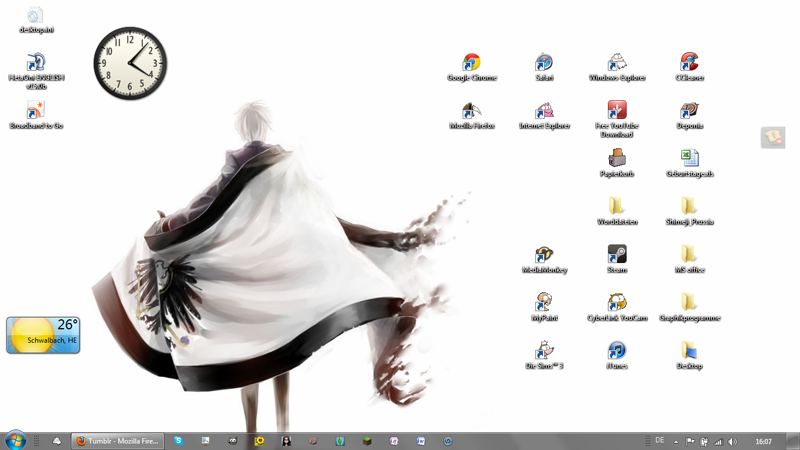The width and height of the screenshot is (800, 450).
Task: Click the Skype icon in the taskbar
Action: 179,441
